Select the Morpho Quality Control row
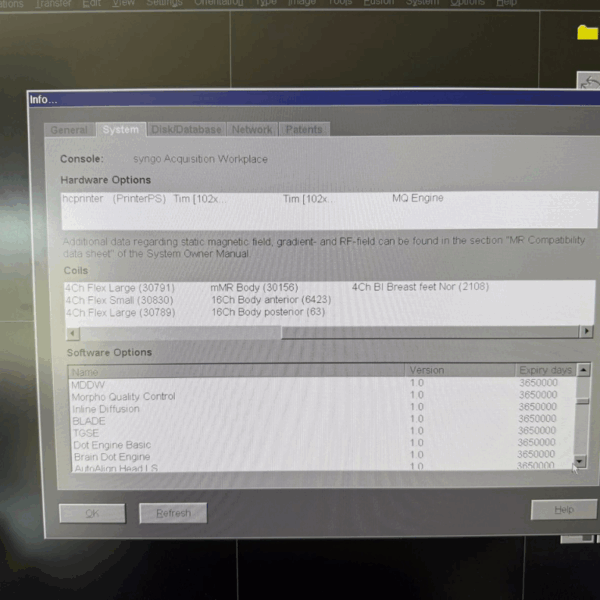Viewport: 600px width, 600px height. pos(322,396)
